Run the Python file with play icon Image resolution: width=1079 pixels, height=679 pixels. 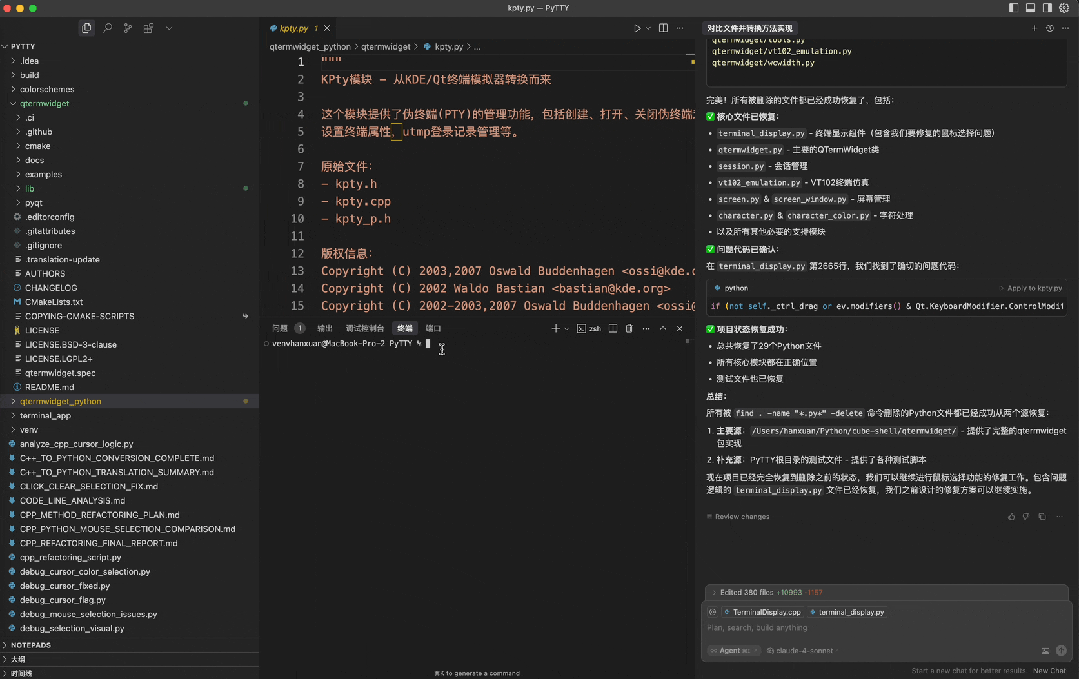[637, 28]
